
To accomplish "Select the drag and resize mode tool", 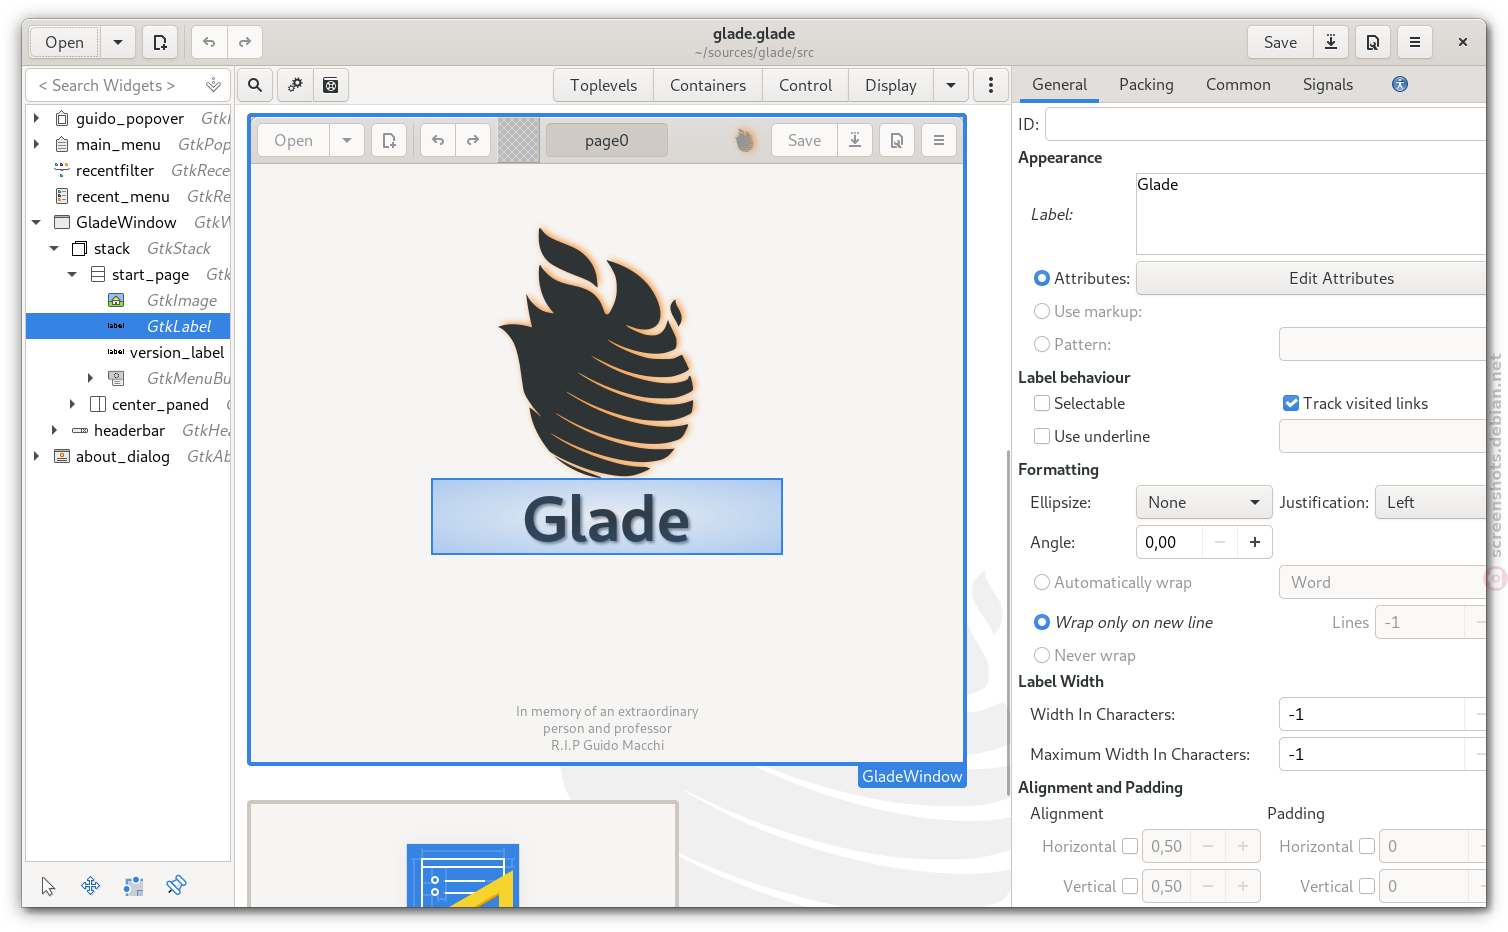I will pyautogui.click(x=91, y=886).
